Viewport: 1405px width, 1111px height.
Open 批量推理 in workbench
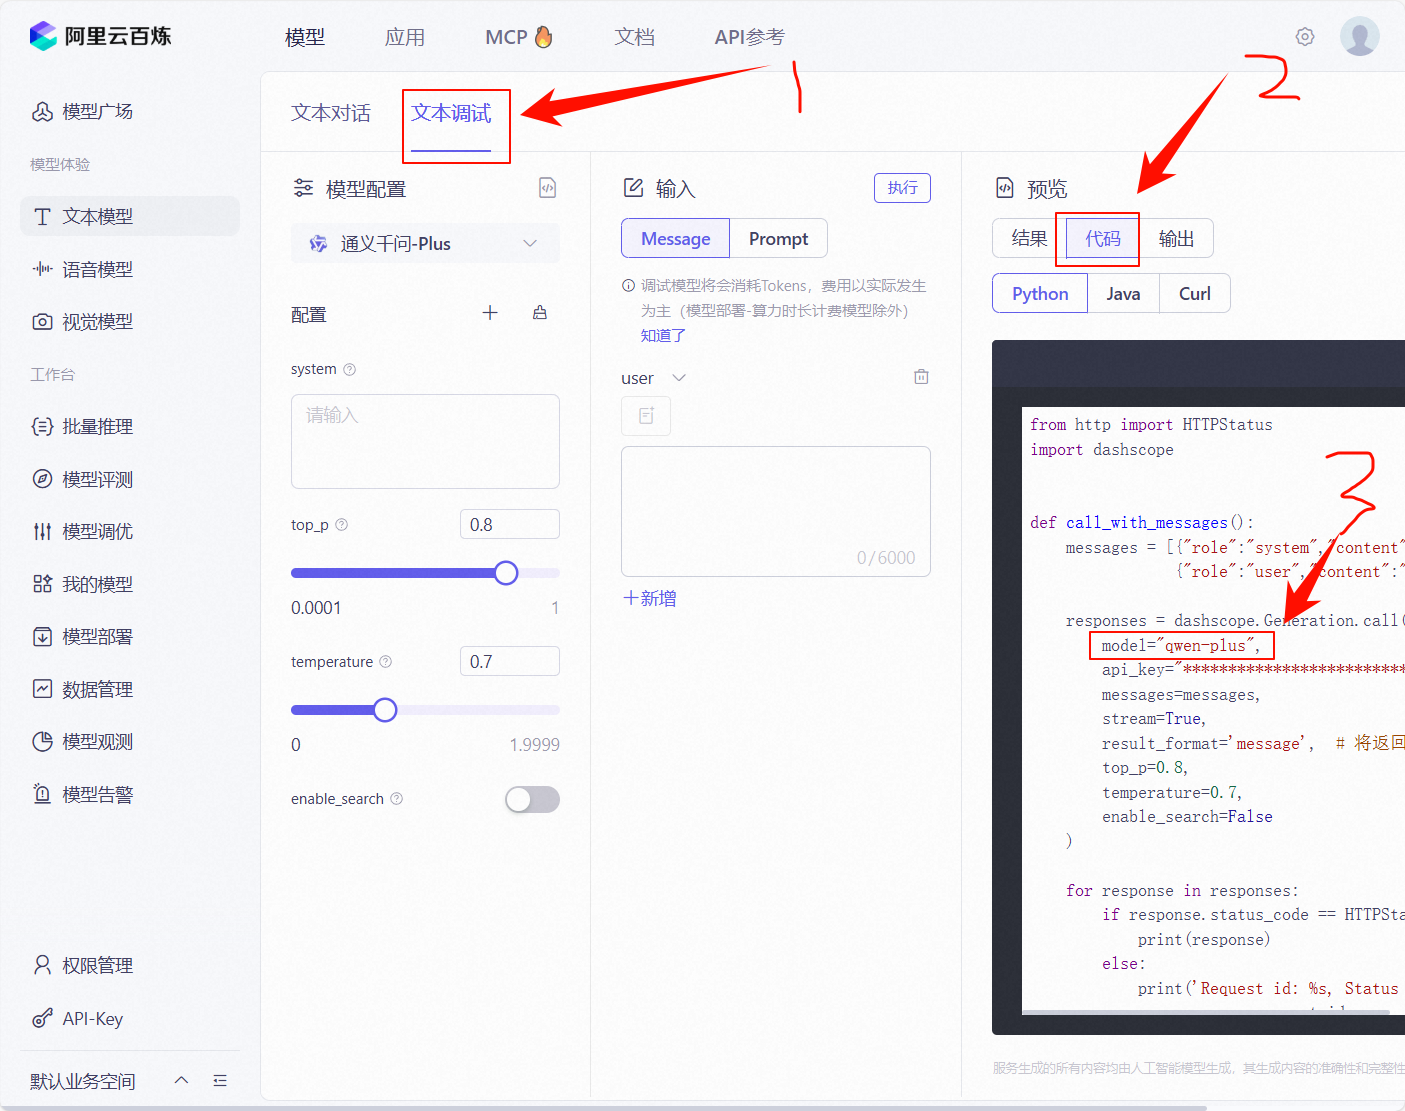130,426
